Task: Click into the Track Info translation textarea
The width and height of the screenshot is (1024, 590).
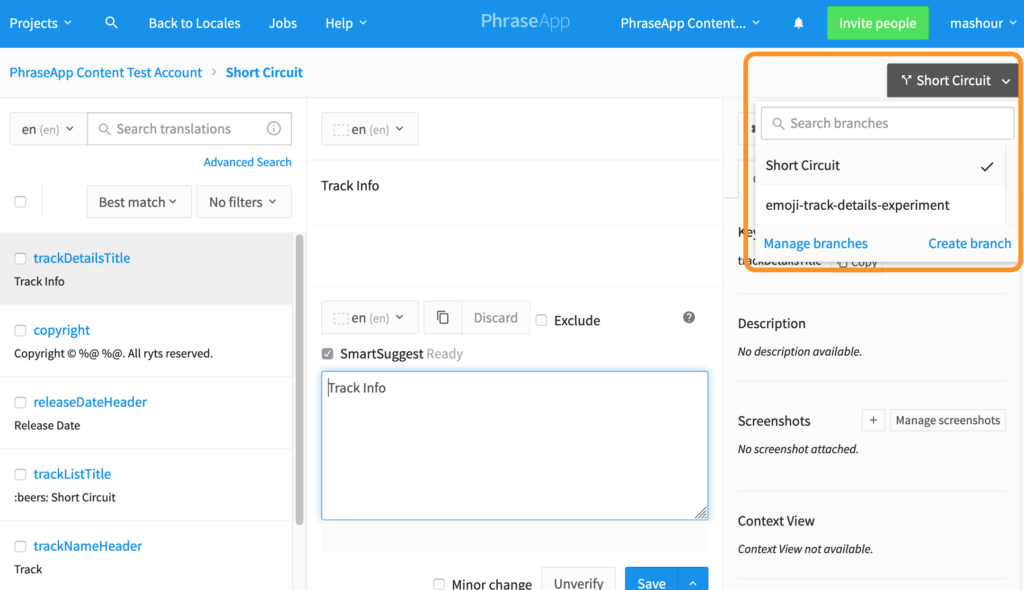Action: pyautogui.click(x=515, y=446)
